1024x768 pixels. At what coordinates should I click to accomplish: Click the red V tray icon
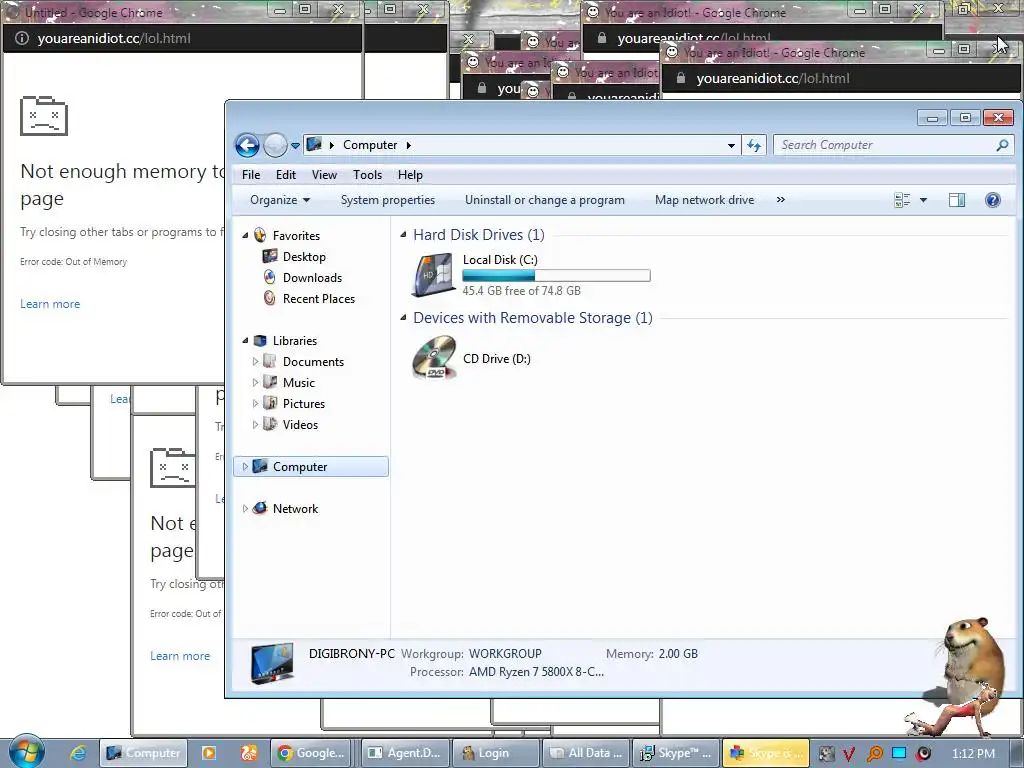[849, 754]
